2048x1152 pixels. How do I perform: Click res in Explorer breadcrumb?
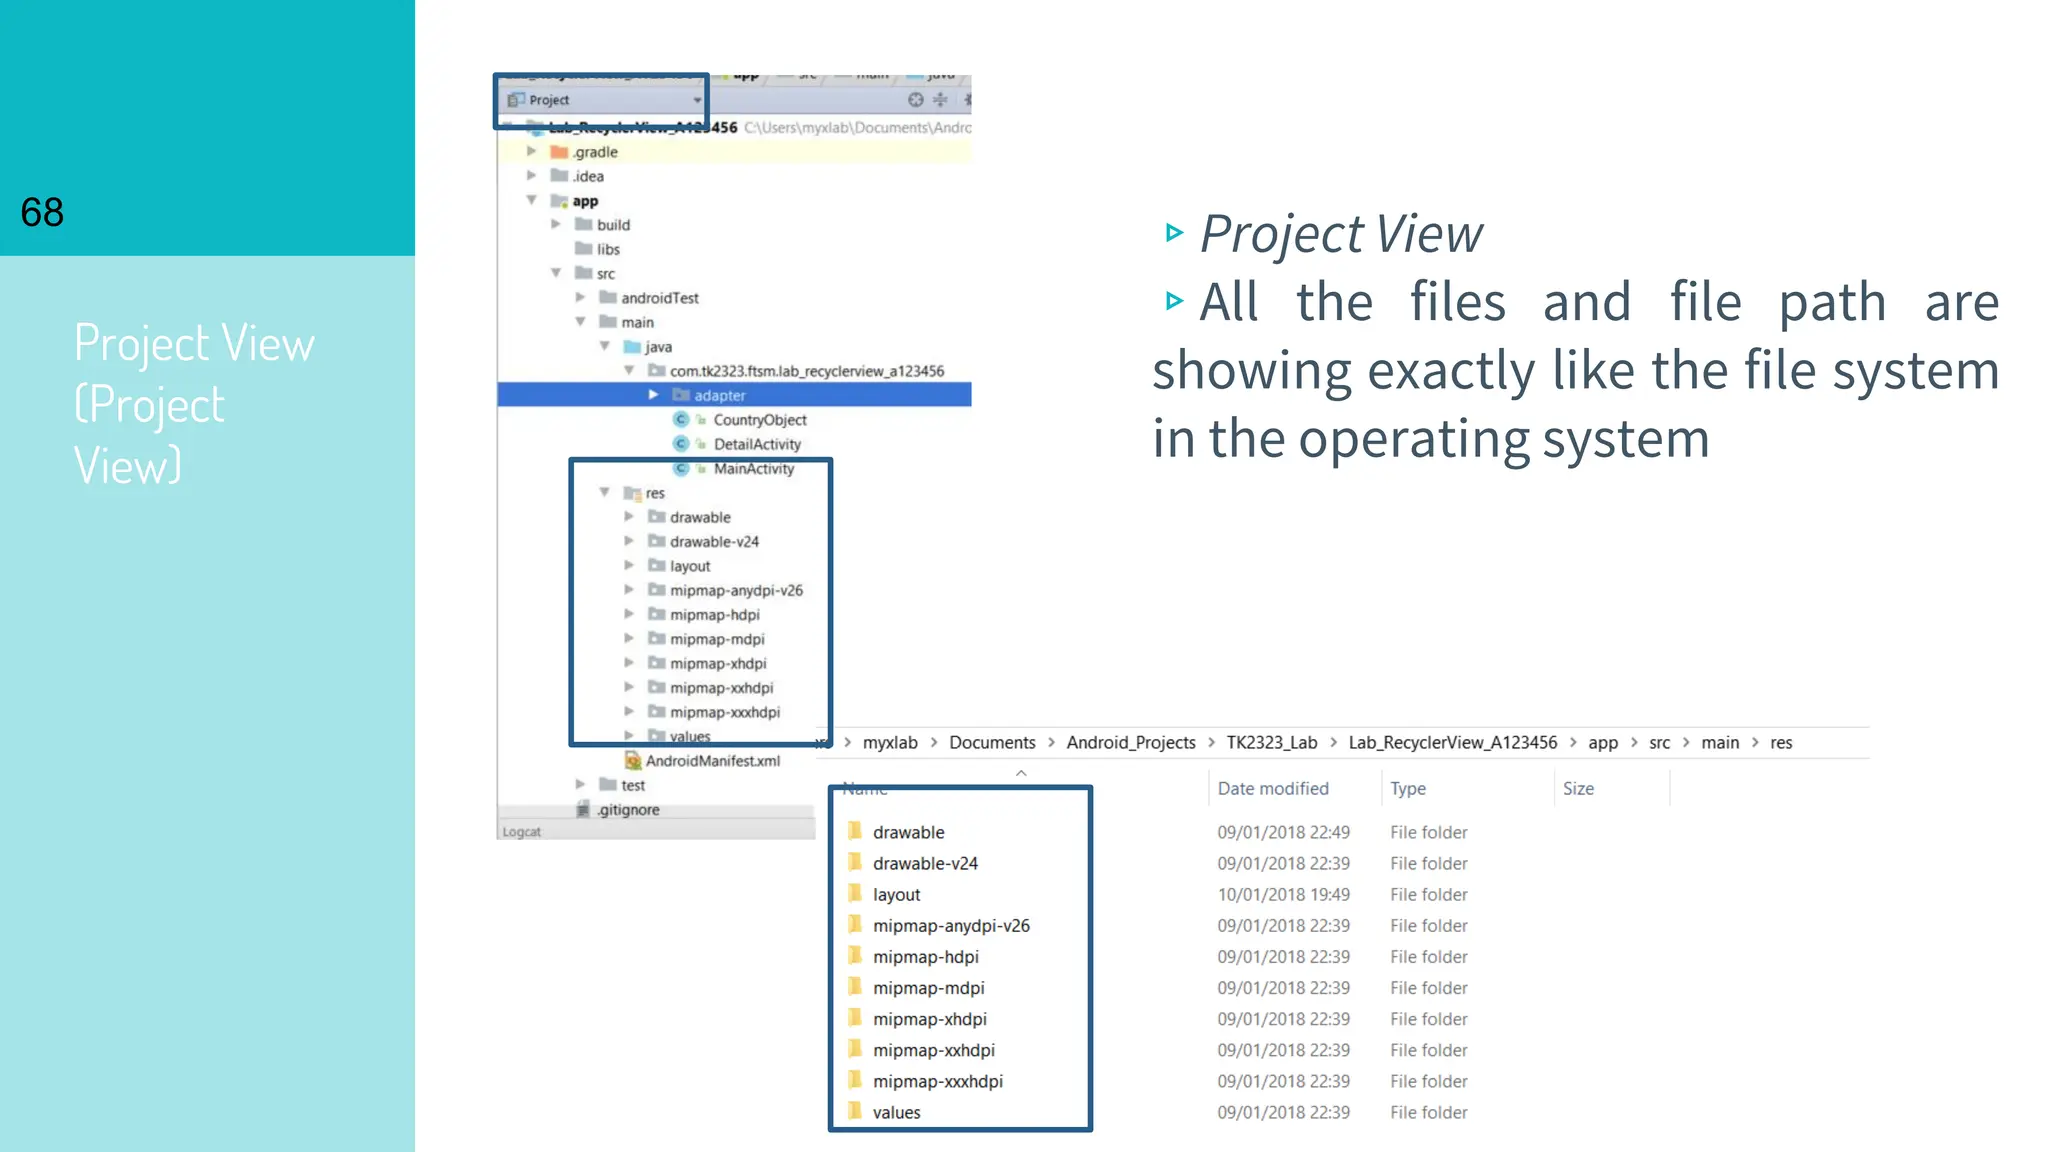(1781, 743)
